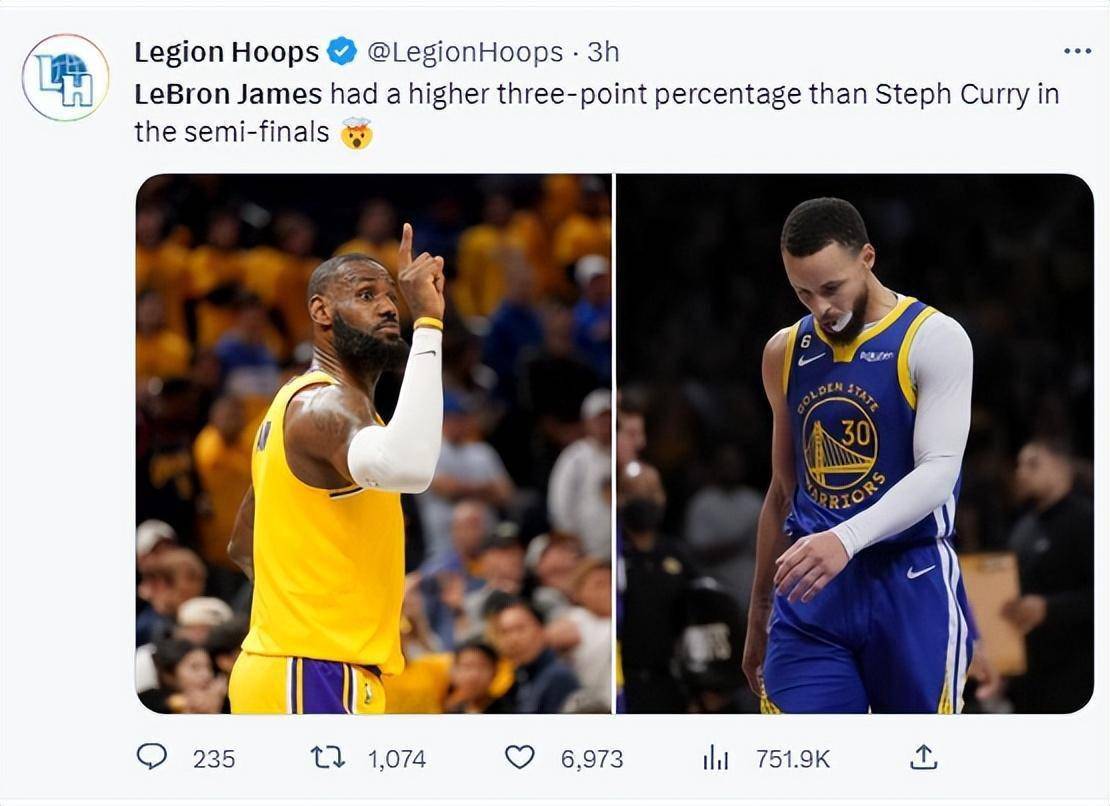Open the Legion Hoops profile avatar
The image size is (1110, 806).
pos(65,77)
